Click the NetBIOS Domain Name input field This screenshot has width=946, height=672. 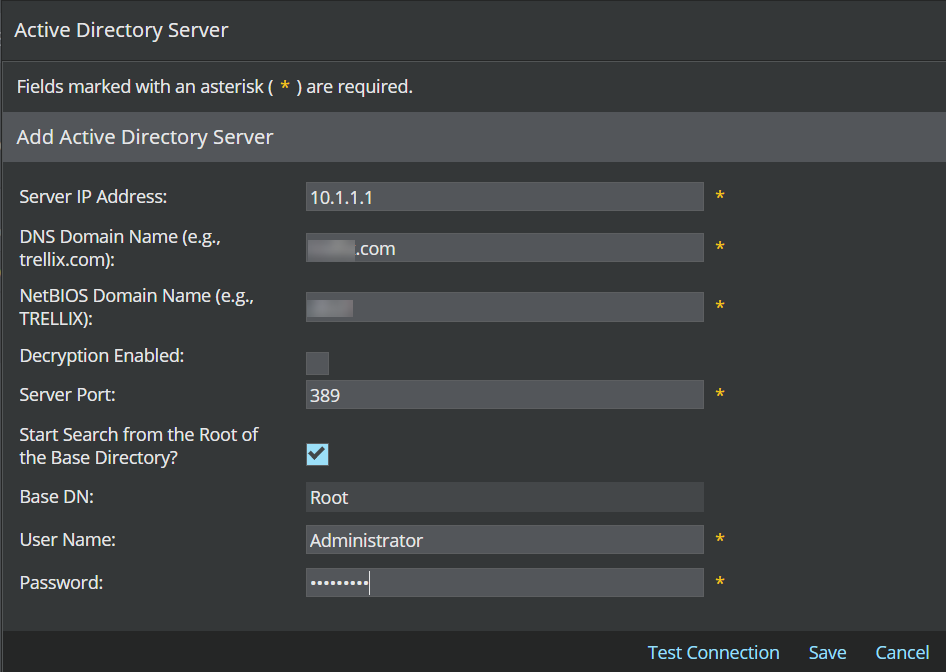tap(504, 307)
